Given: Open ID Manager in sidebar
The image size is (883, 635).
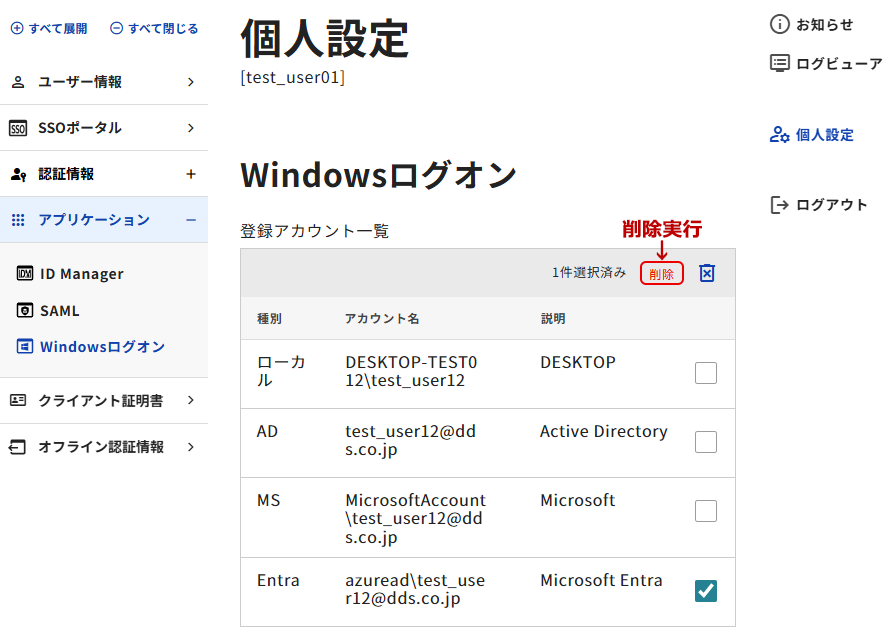Looking at the screenshot, I should 81,274.
